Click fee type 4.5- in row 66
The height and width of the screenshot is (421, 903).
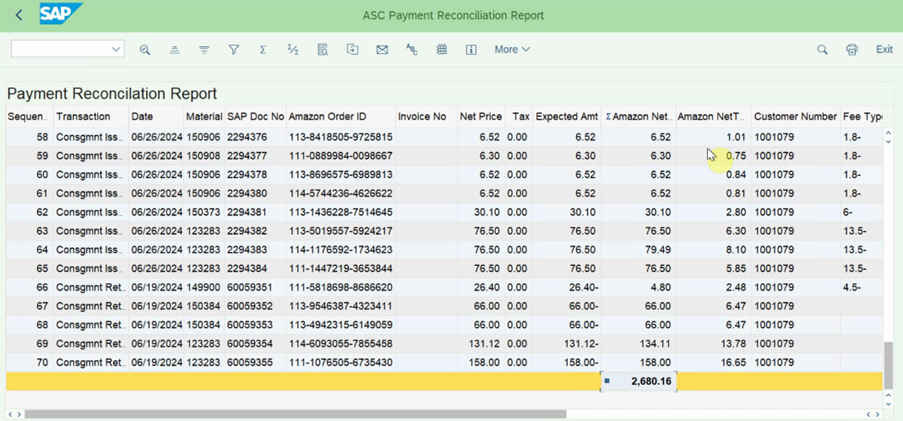click(851, 287)
